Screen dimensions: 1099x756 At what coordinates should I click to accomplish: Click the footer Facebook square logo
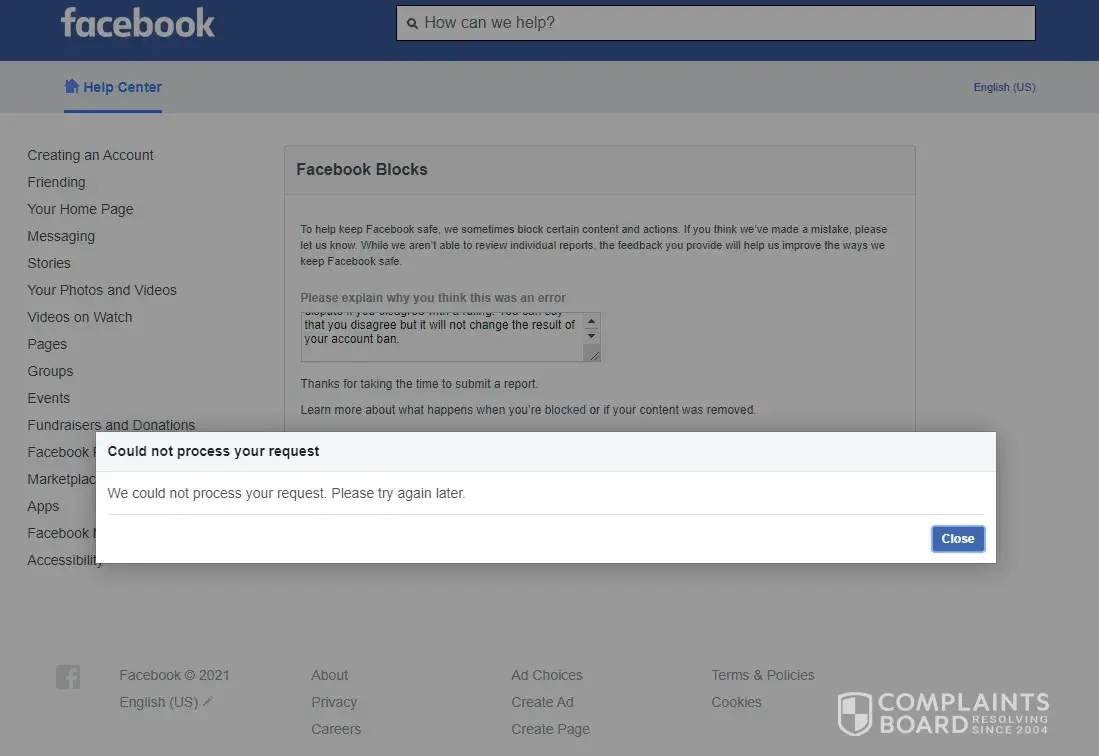68,677
